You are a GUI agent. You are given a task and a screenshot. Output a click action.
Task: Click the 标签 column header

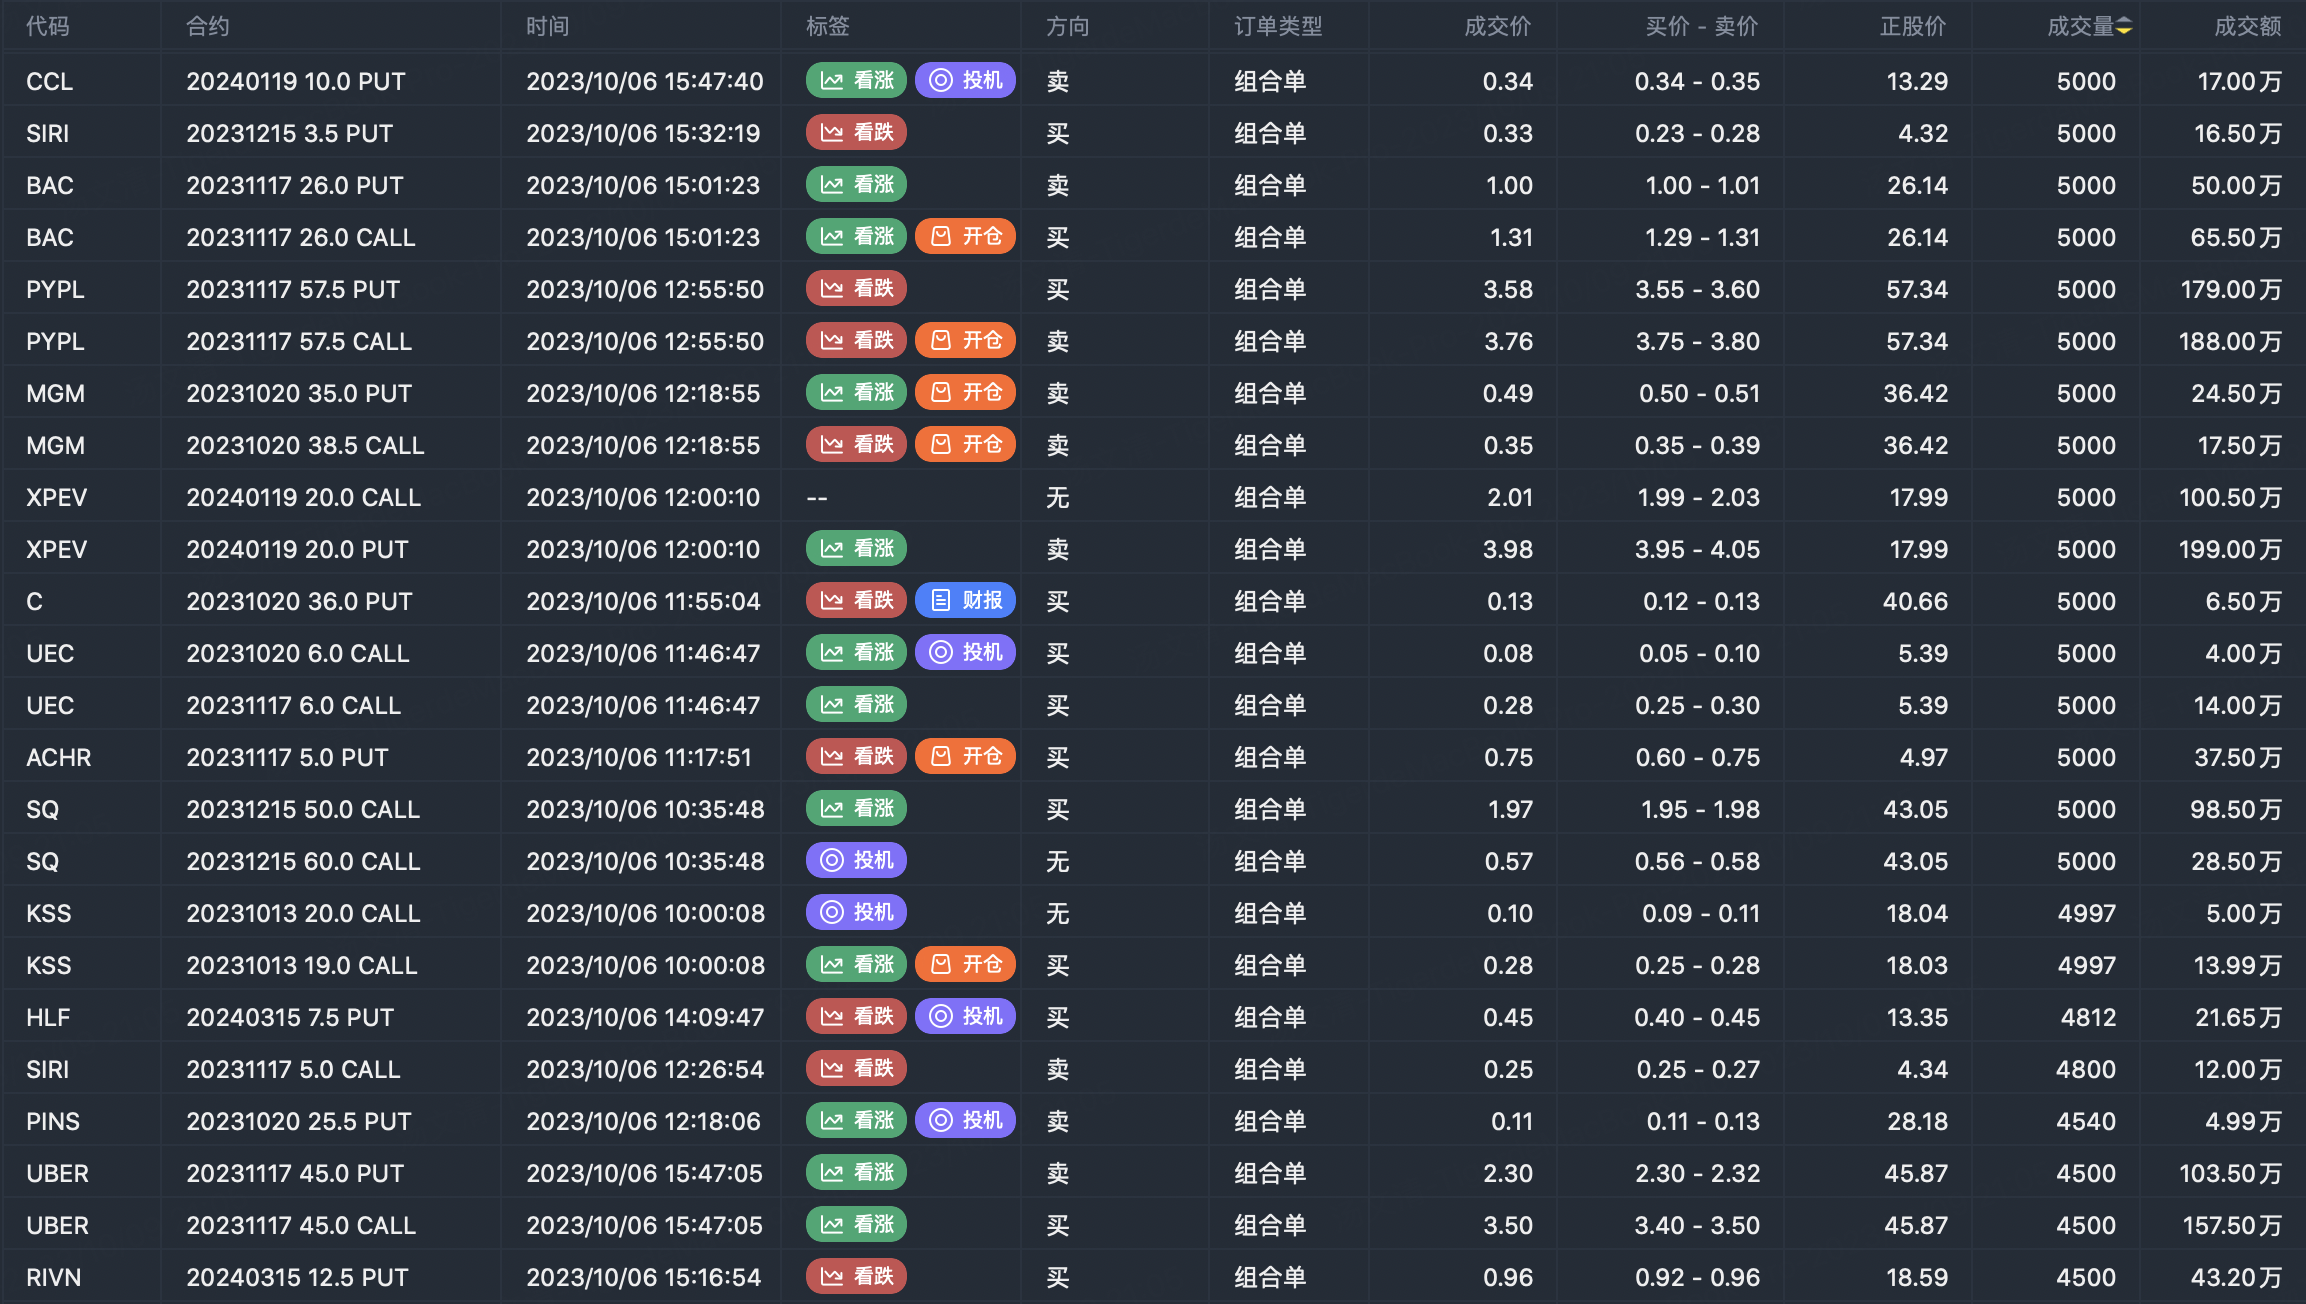[x=827, y=27]
